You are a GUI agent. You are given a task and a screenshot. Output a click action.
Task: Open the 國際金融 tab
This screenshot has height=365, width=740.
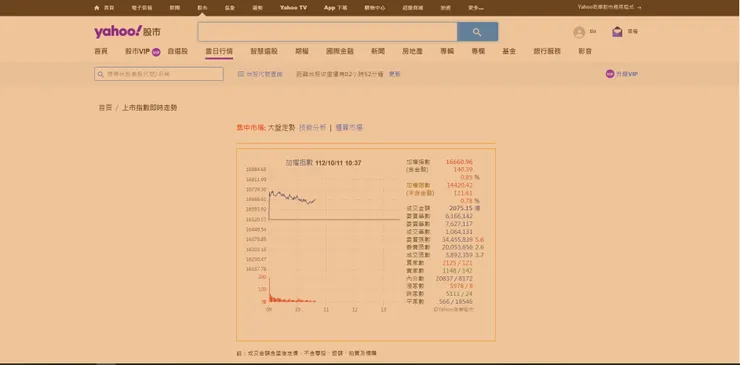[x=340, y=51]
